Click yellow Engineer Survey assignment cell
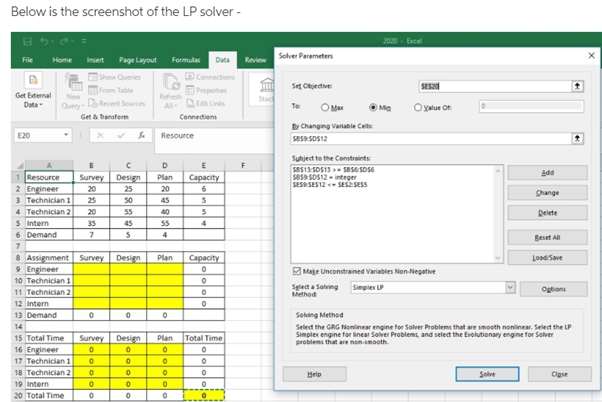 (x=92, y=269)
